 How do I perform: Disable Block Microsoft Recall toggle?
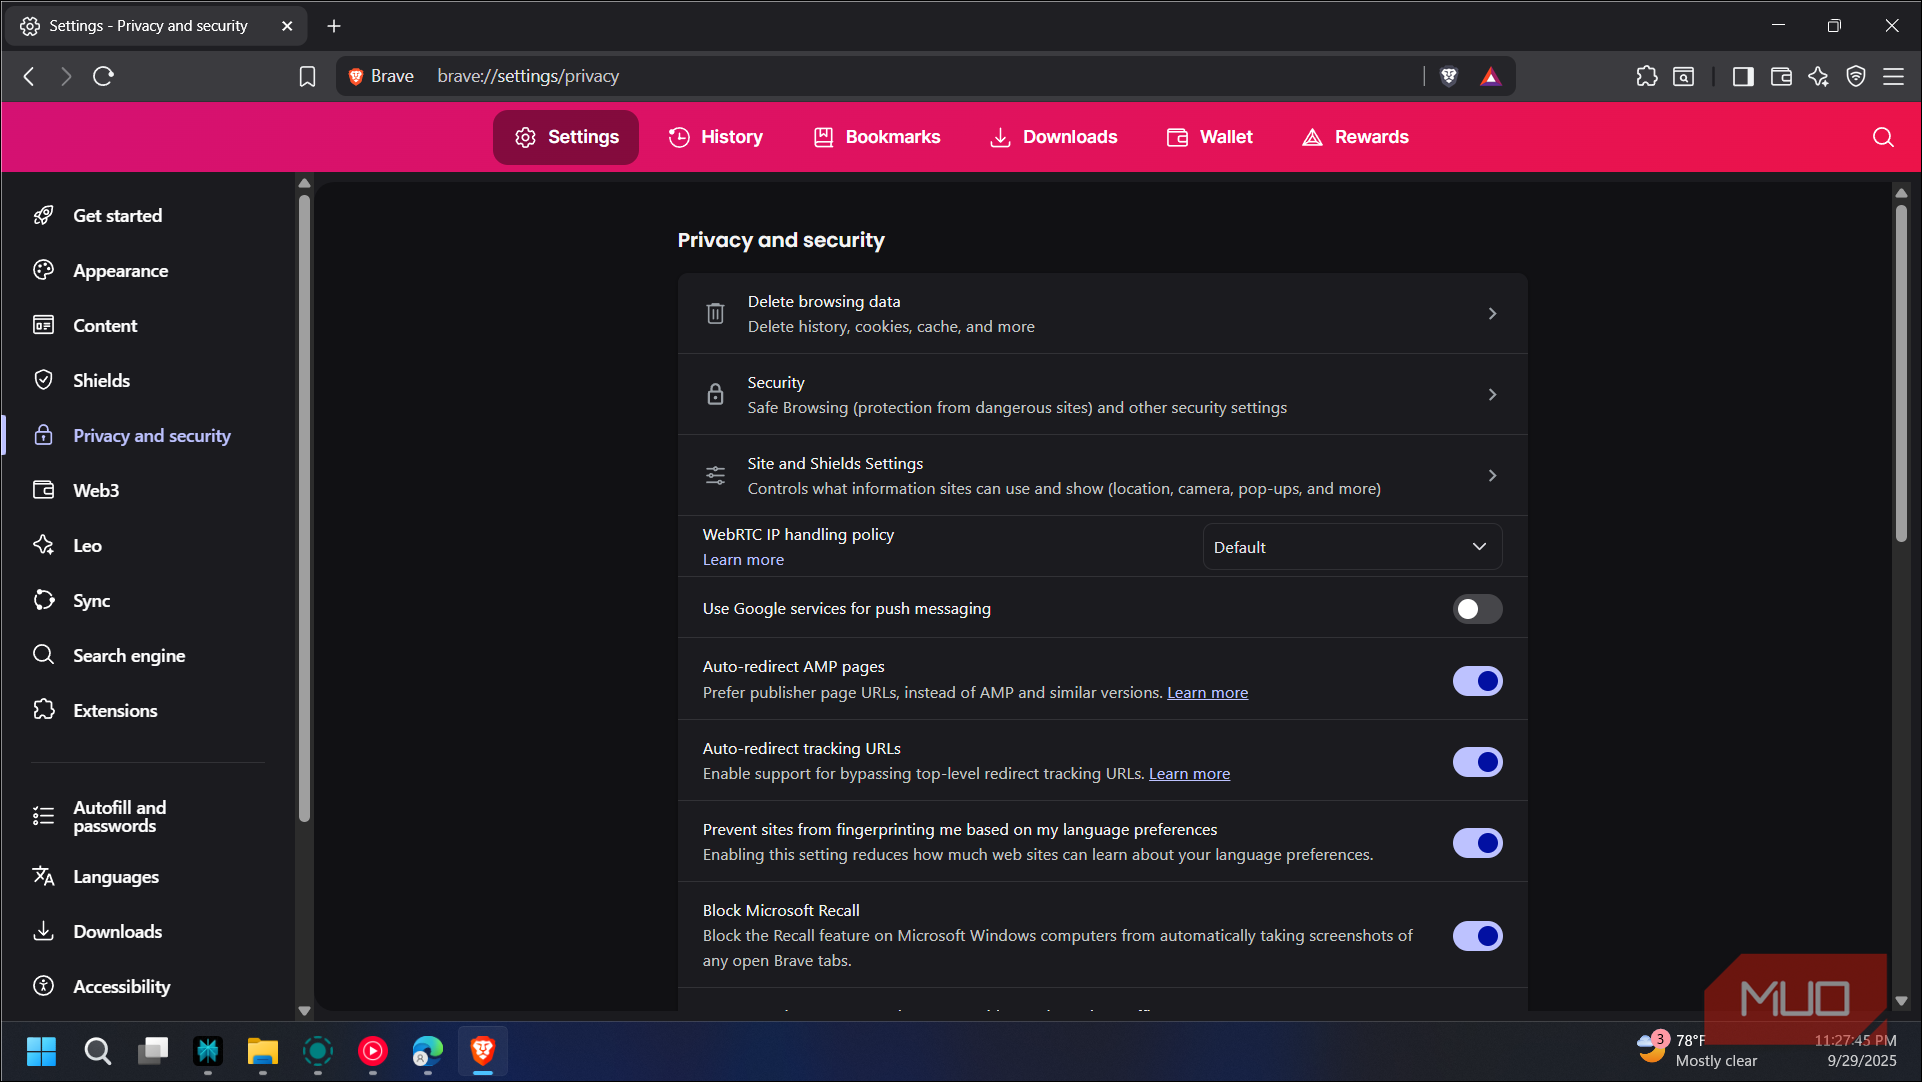[1477, 936]
